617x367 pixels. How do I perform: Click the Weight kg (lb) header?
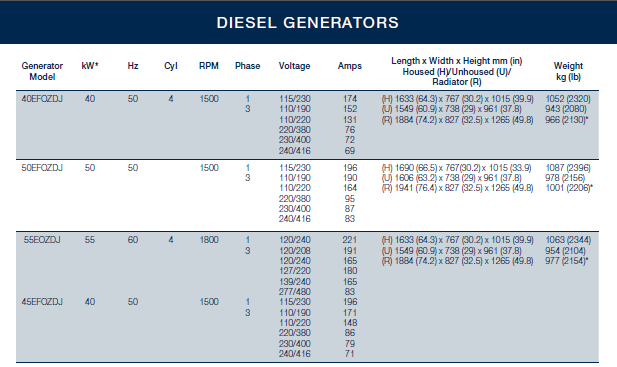[568, 71]
